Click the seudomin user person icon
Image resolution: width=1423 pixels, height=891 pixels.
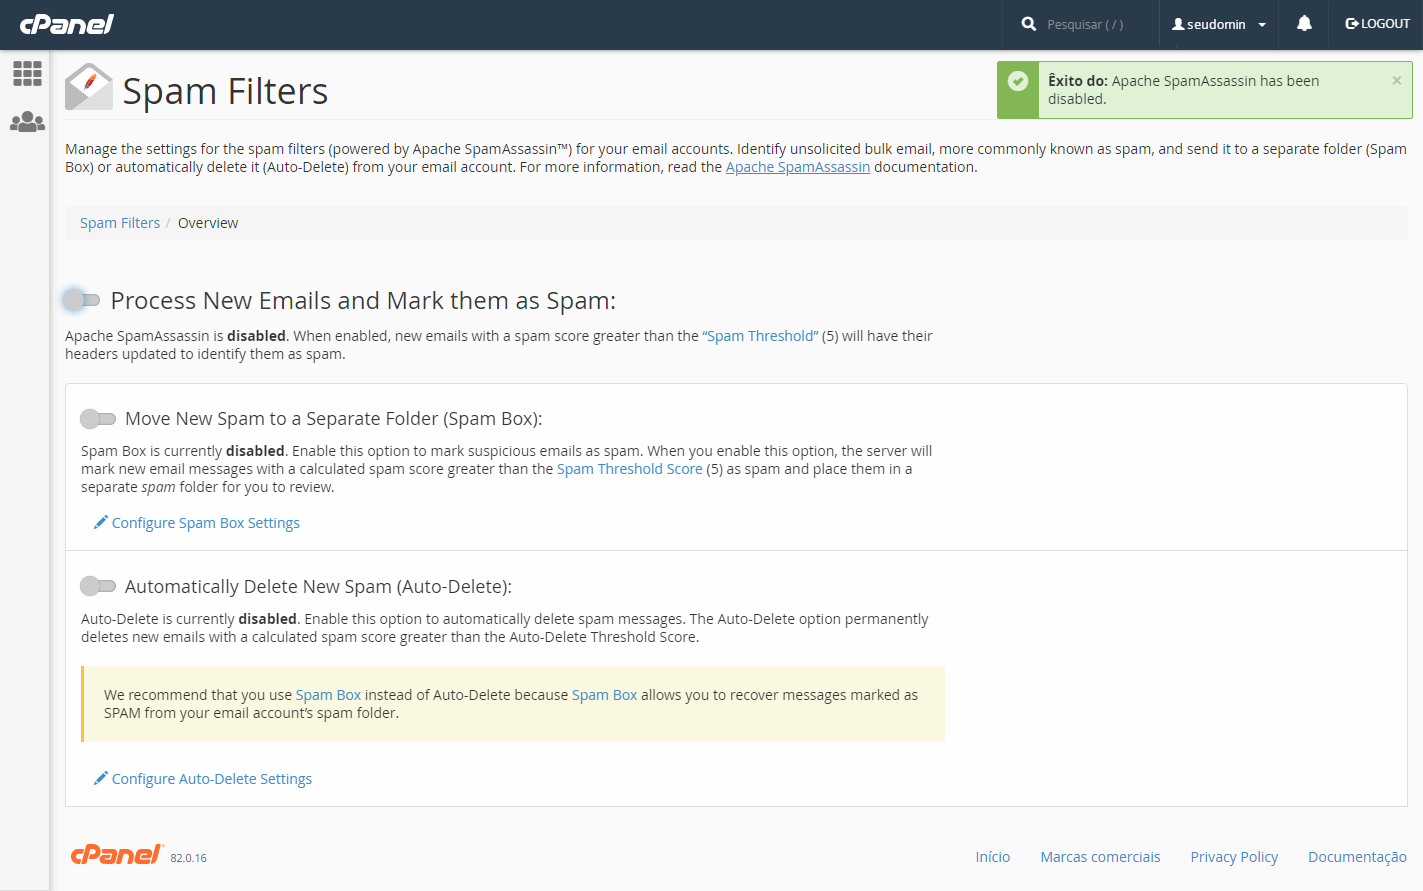pos(1178,24)
